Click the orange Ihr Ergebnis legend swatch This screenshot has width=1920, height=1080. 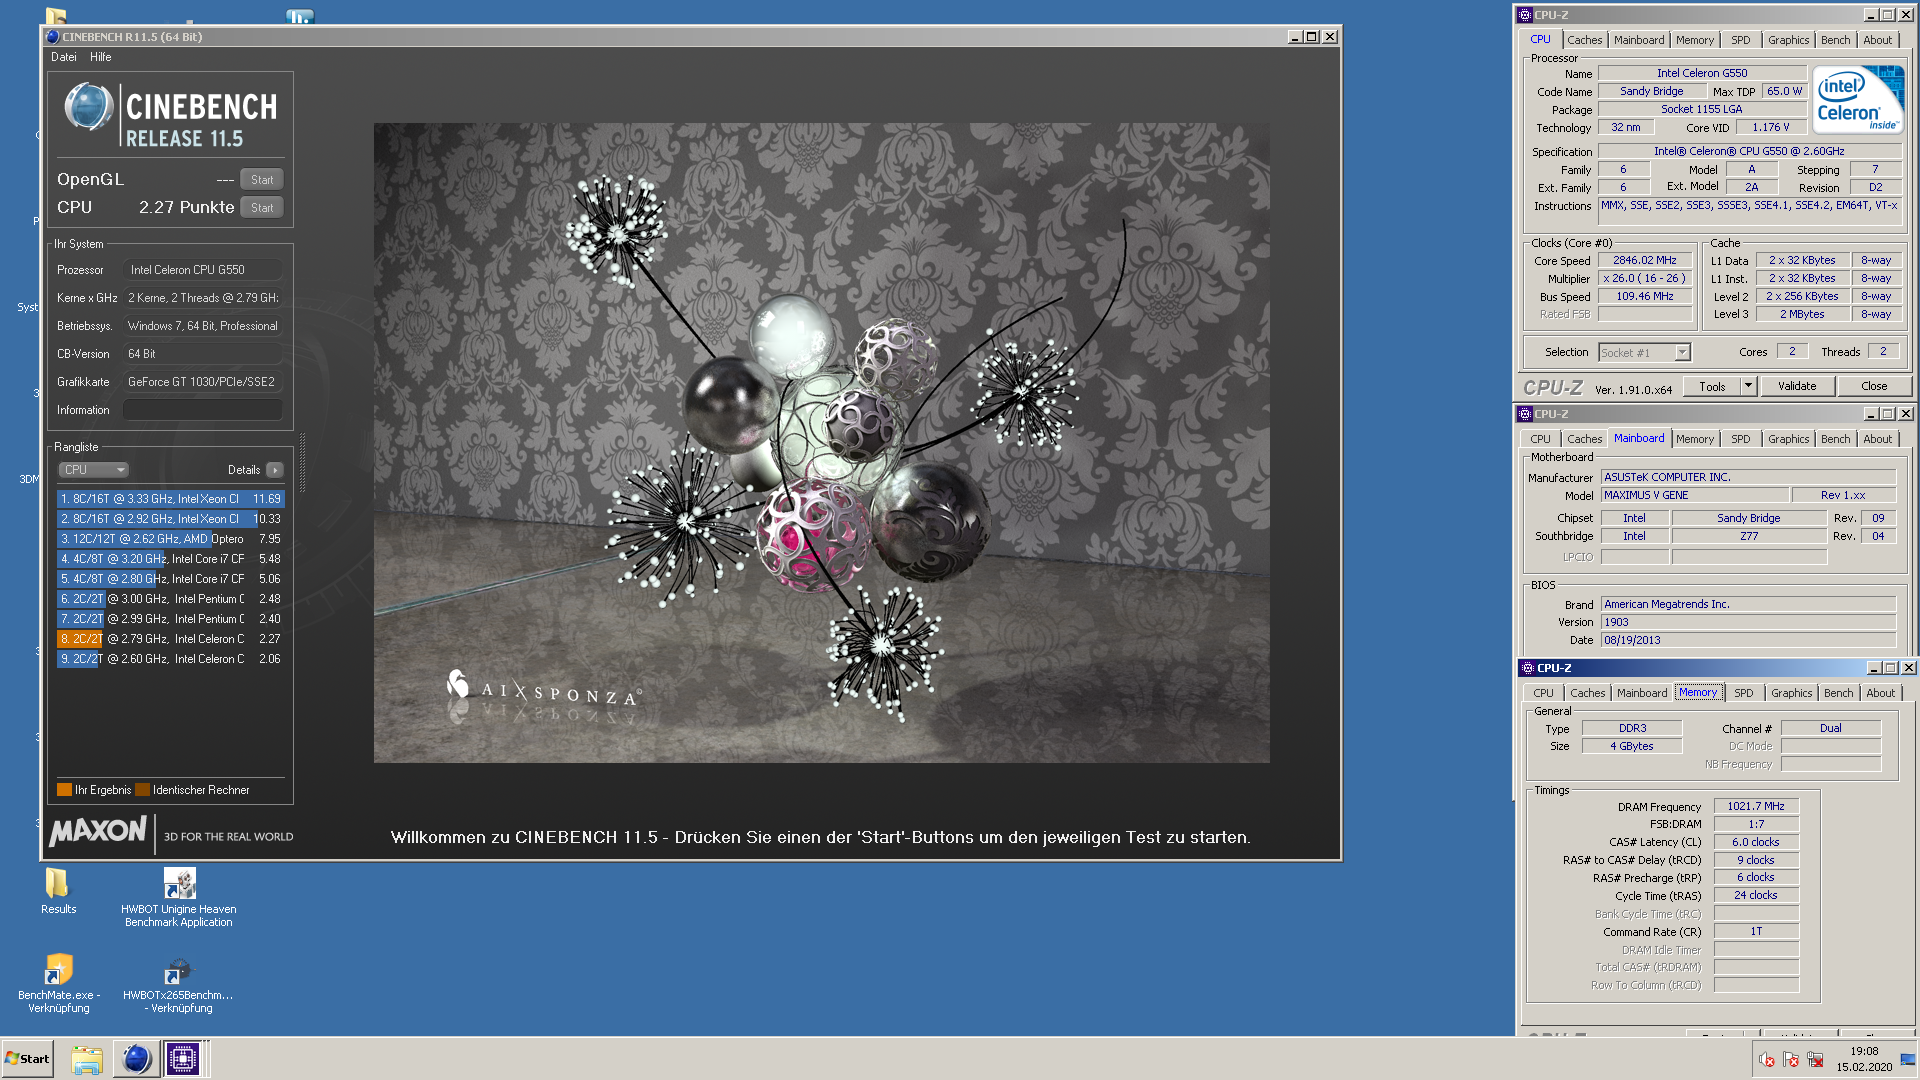[65, 790]
